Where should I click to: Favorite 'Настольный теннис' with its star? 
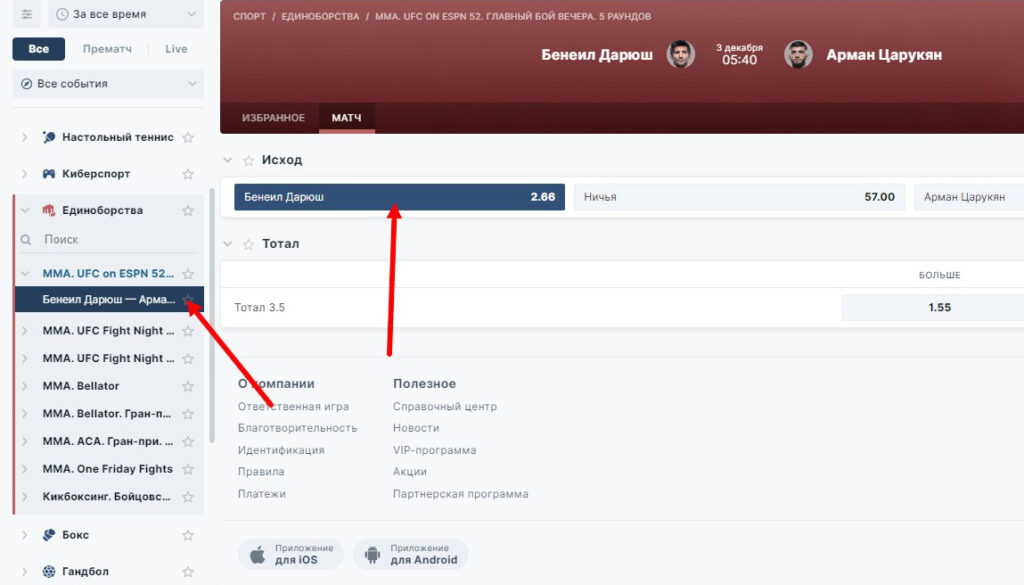188,137
